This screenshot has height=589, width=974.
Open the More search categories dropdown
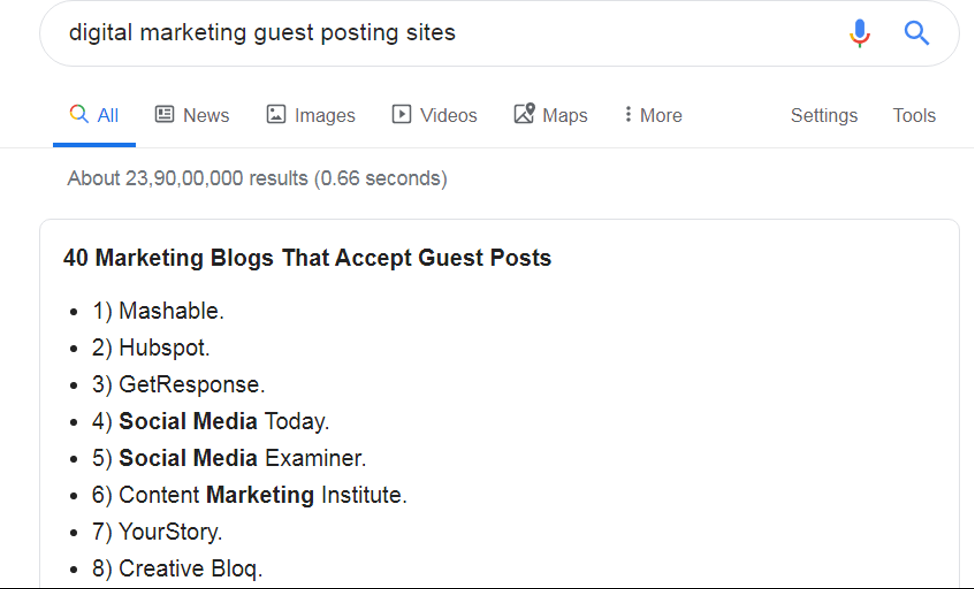pyautogui.click(x=652, y=114)
